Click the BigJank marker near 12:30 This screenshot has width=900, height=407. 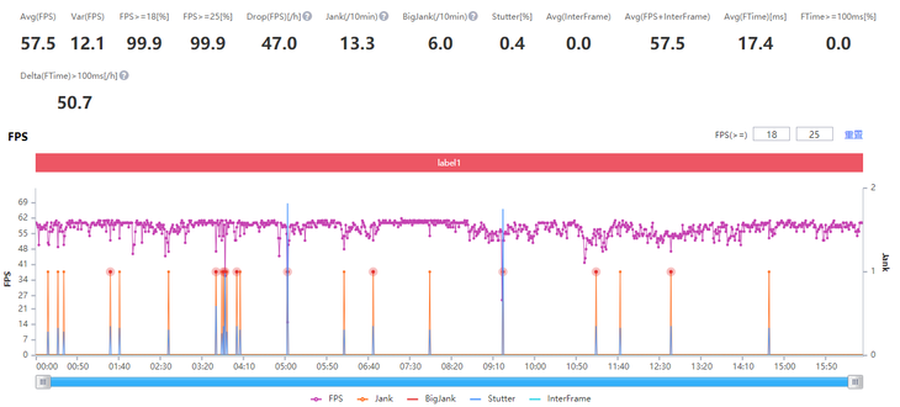670,271
